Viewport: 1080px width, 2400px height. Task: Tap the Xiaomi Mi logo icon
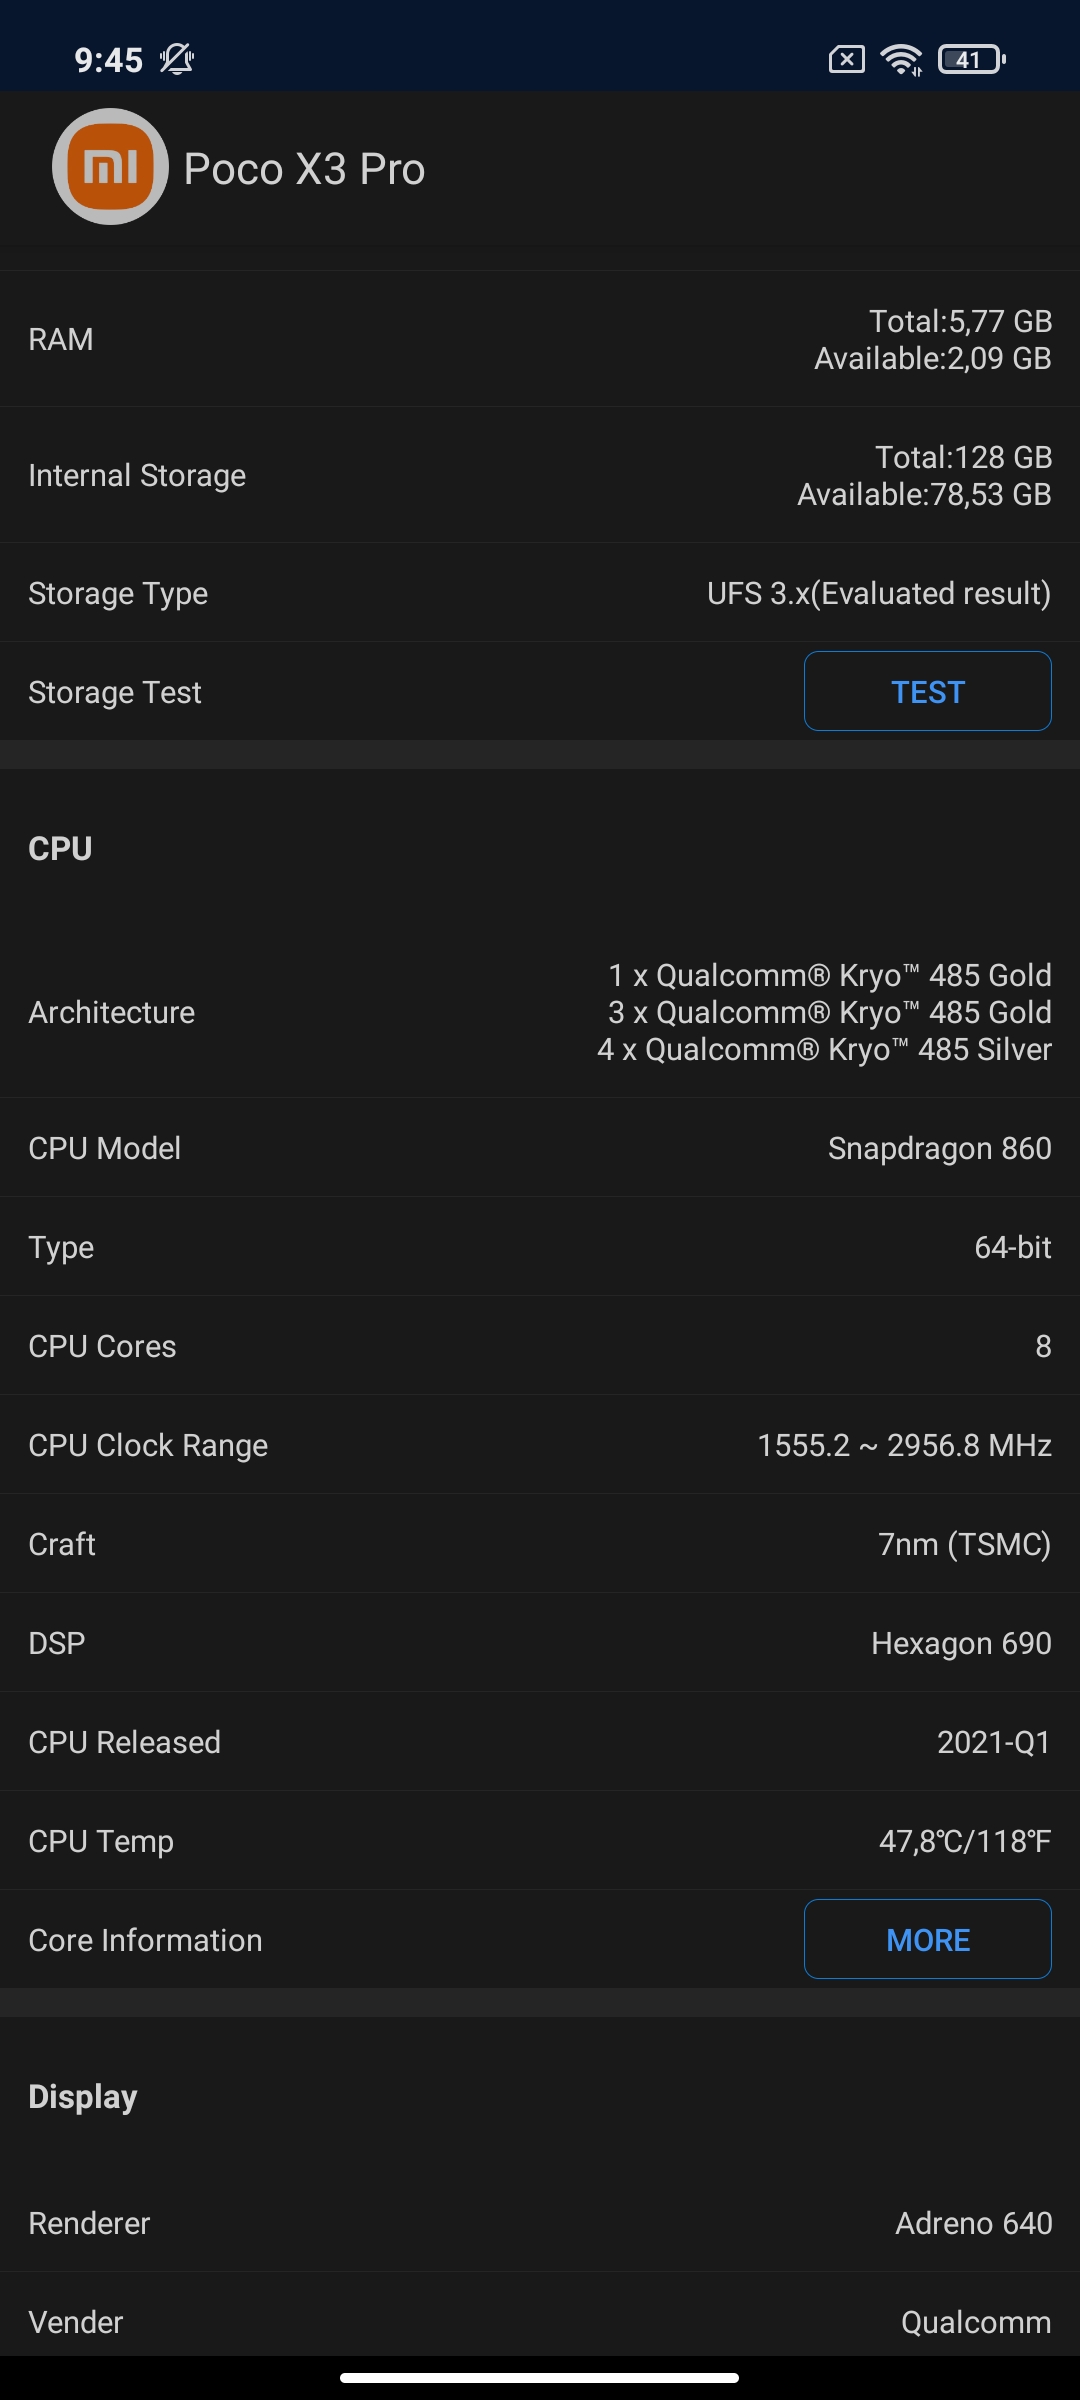coord(110,167)
